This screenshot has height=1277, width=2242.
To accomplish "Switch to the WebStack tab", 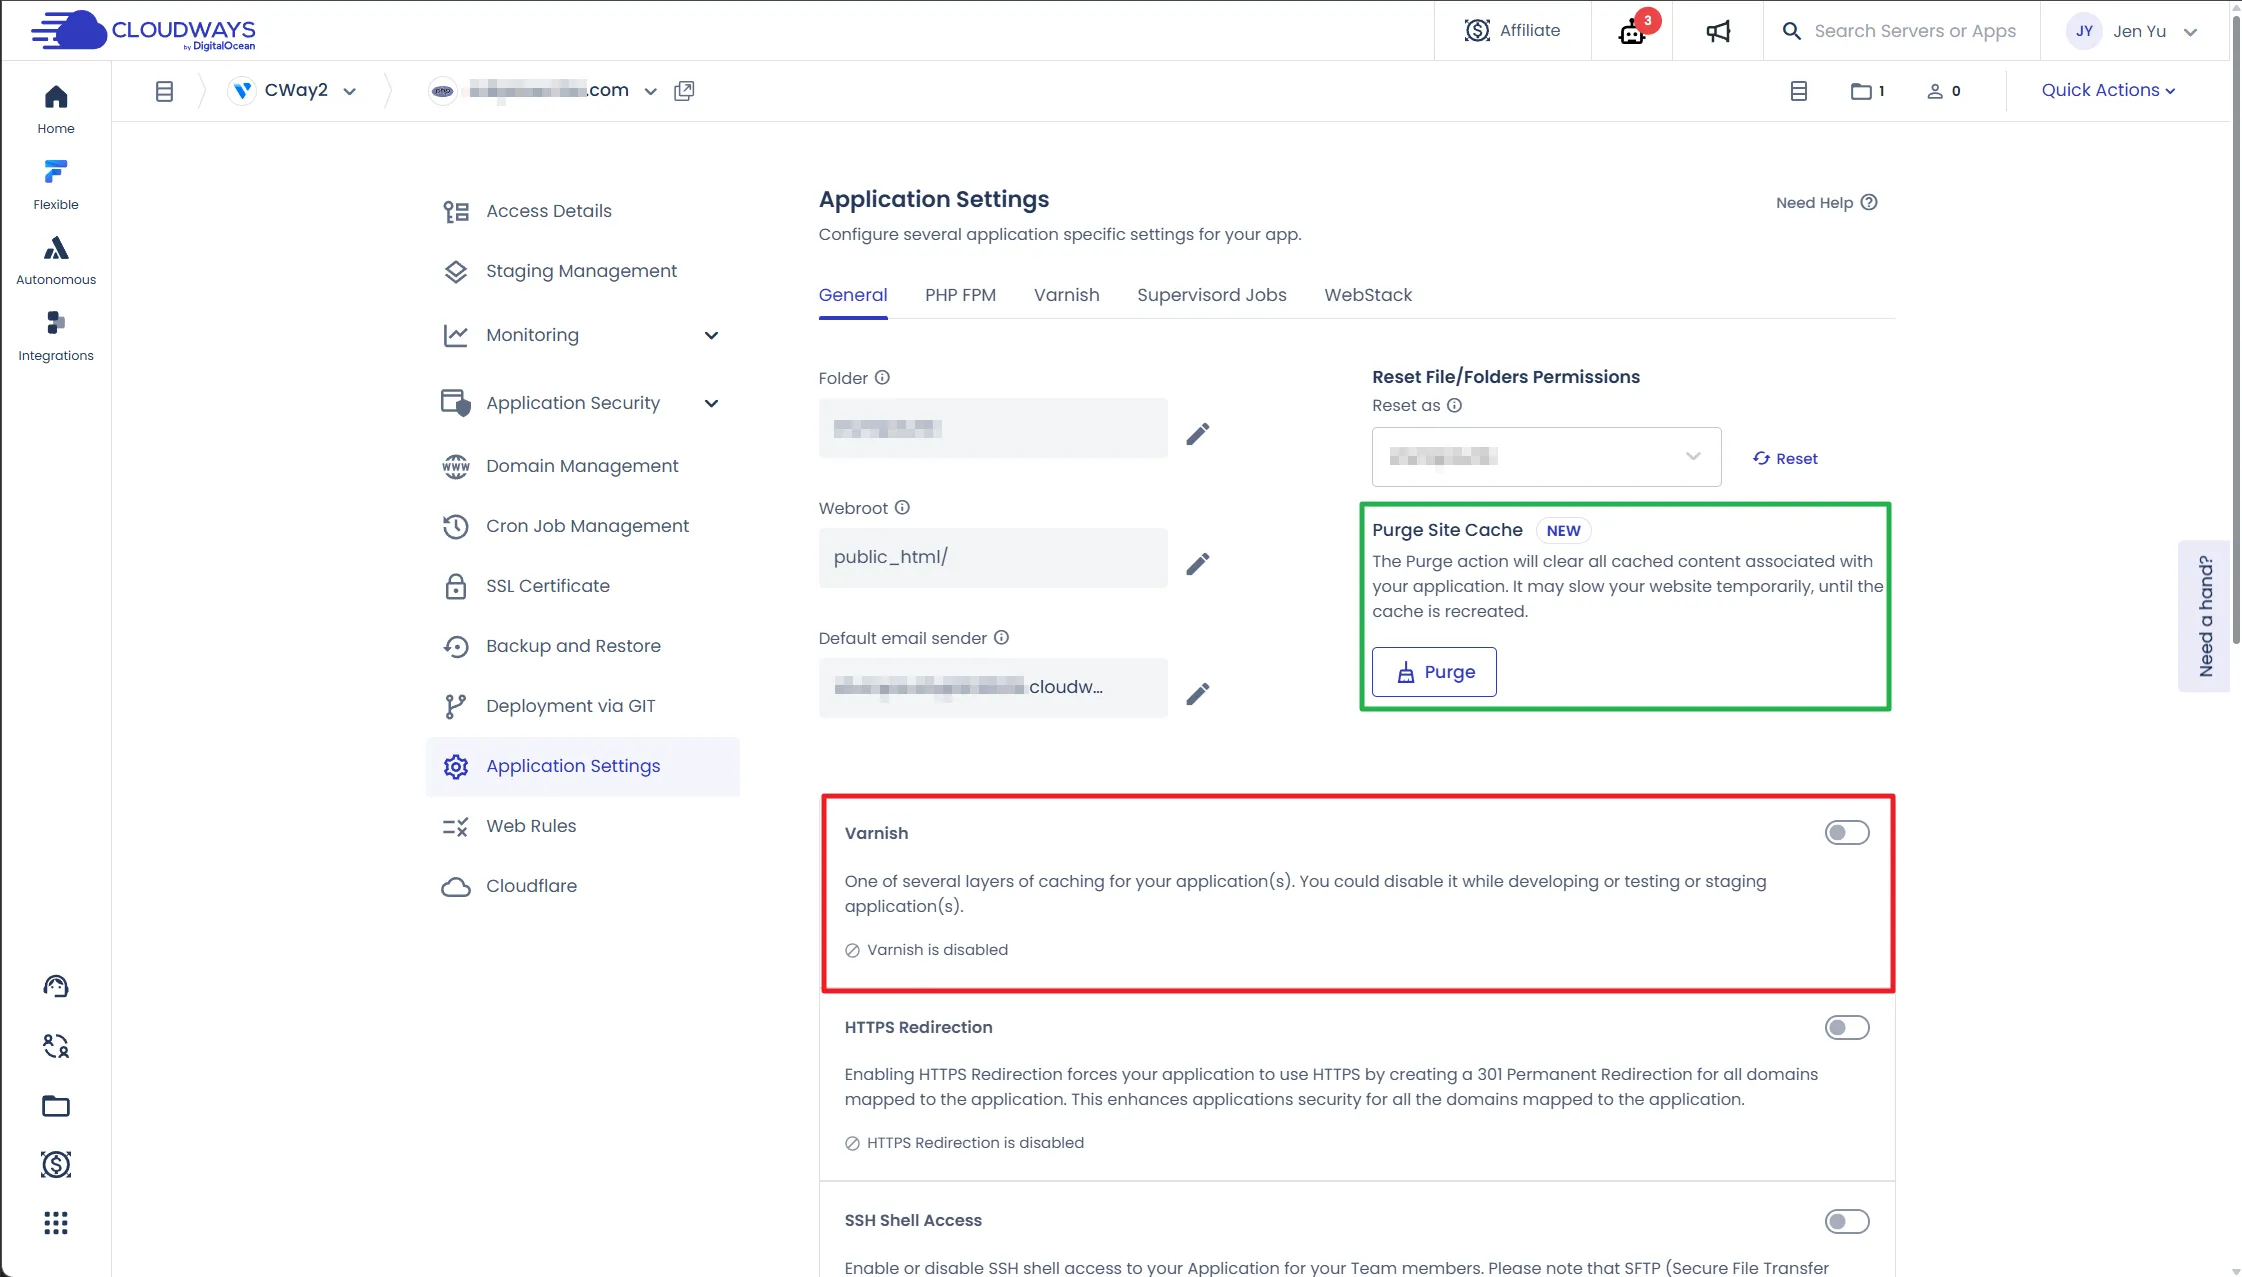I will pos(1368,295).
